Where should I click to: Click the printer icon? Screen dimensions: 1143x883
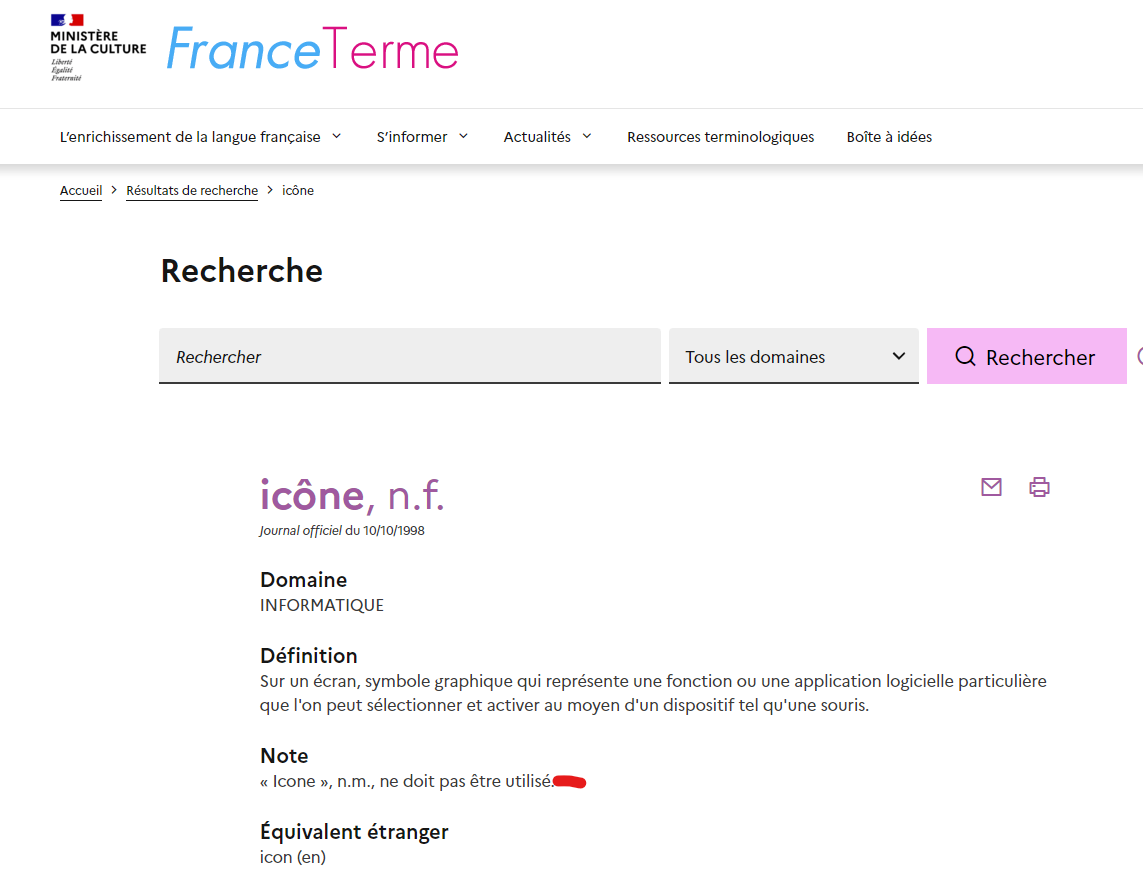coord(1039,487)
